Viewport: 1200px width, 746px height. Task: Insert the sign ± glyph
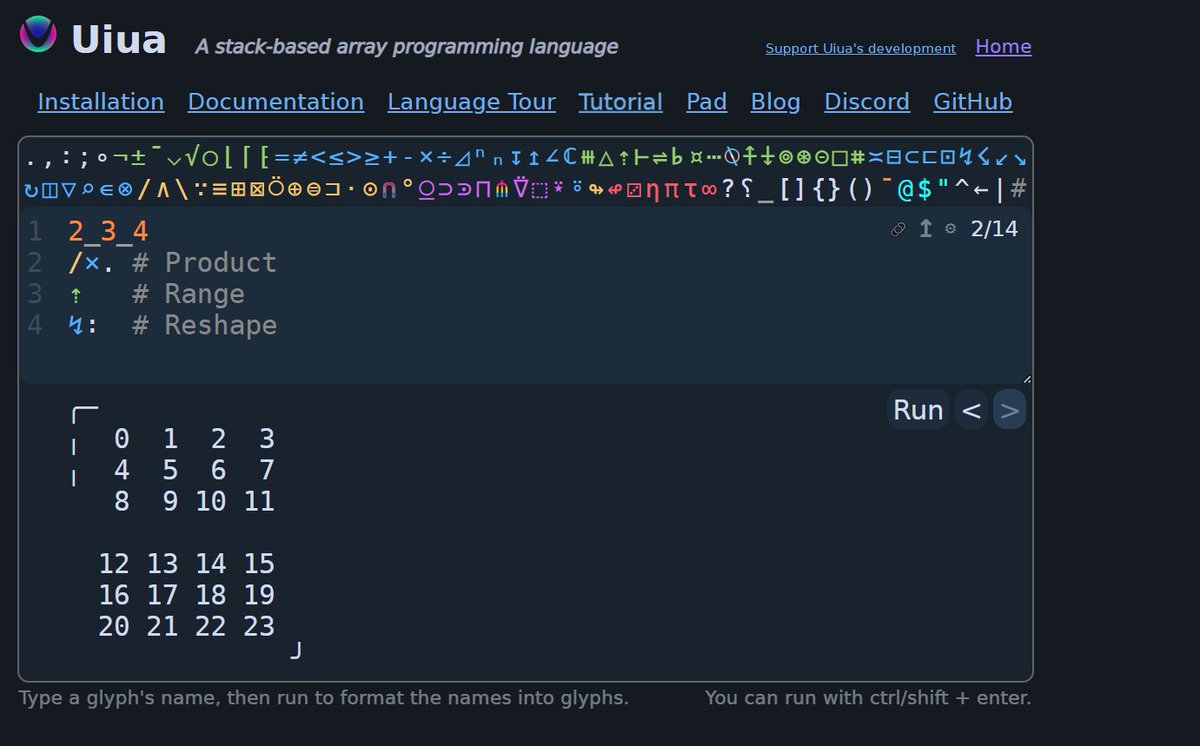pyautogui.click(x=138, y=157)
